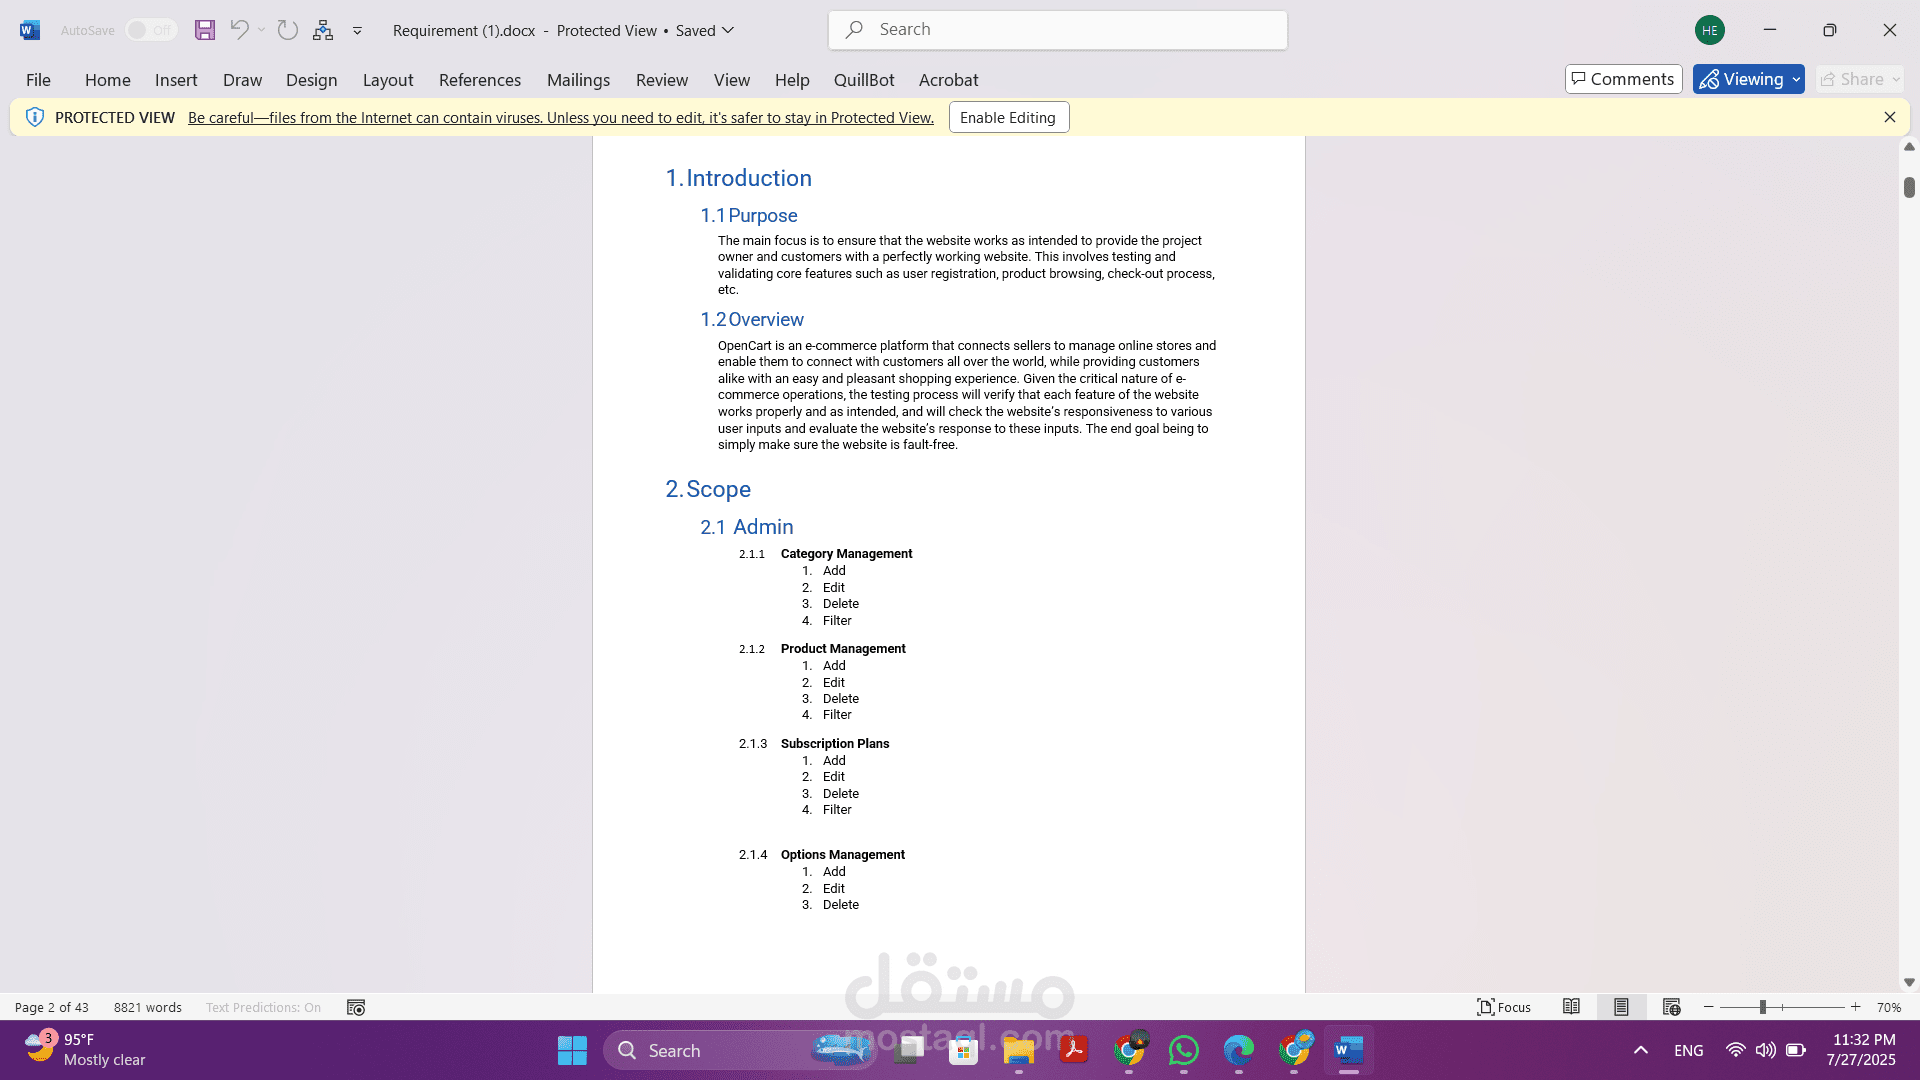Viewport: 1920px width, 1080px height.
Task: Click the Enable Editing button
Action: [x=1008, y=117]
